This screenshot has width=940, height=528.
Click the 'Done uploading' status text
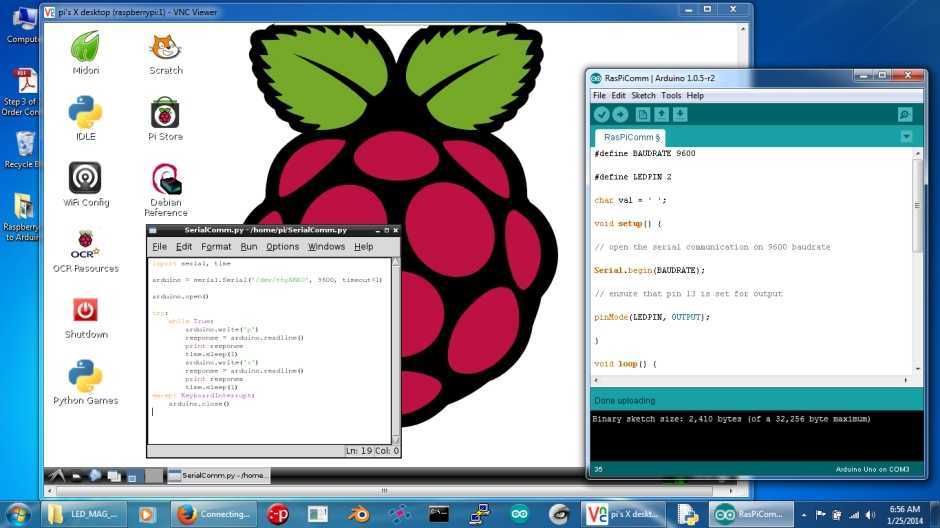click(625, 400)
